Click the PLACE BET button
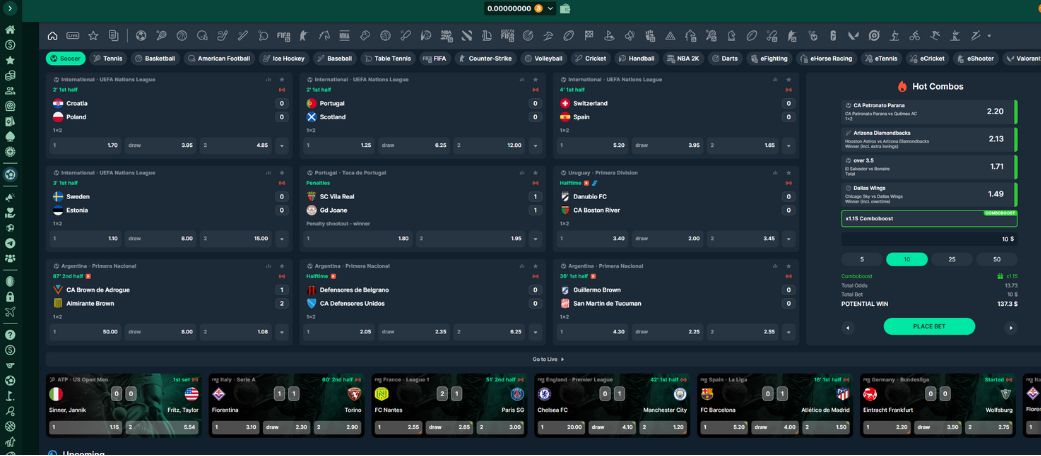1041x456 pixels. [x=929, y=326]
